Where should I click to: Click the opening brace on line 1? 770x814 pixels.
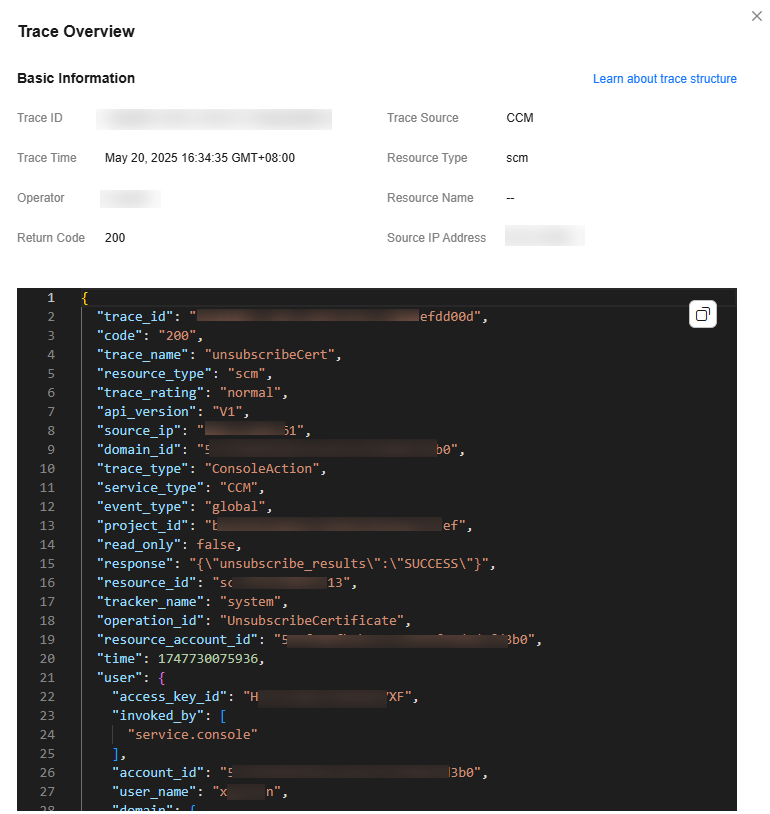pyautogui.click(x=85, y=298)
